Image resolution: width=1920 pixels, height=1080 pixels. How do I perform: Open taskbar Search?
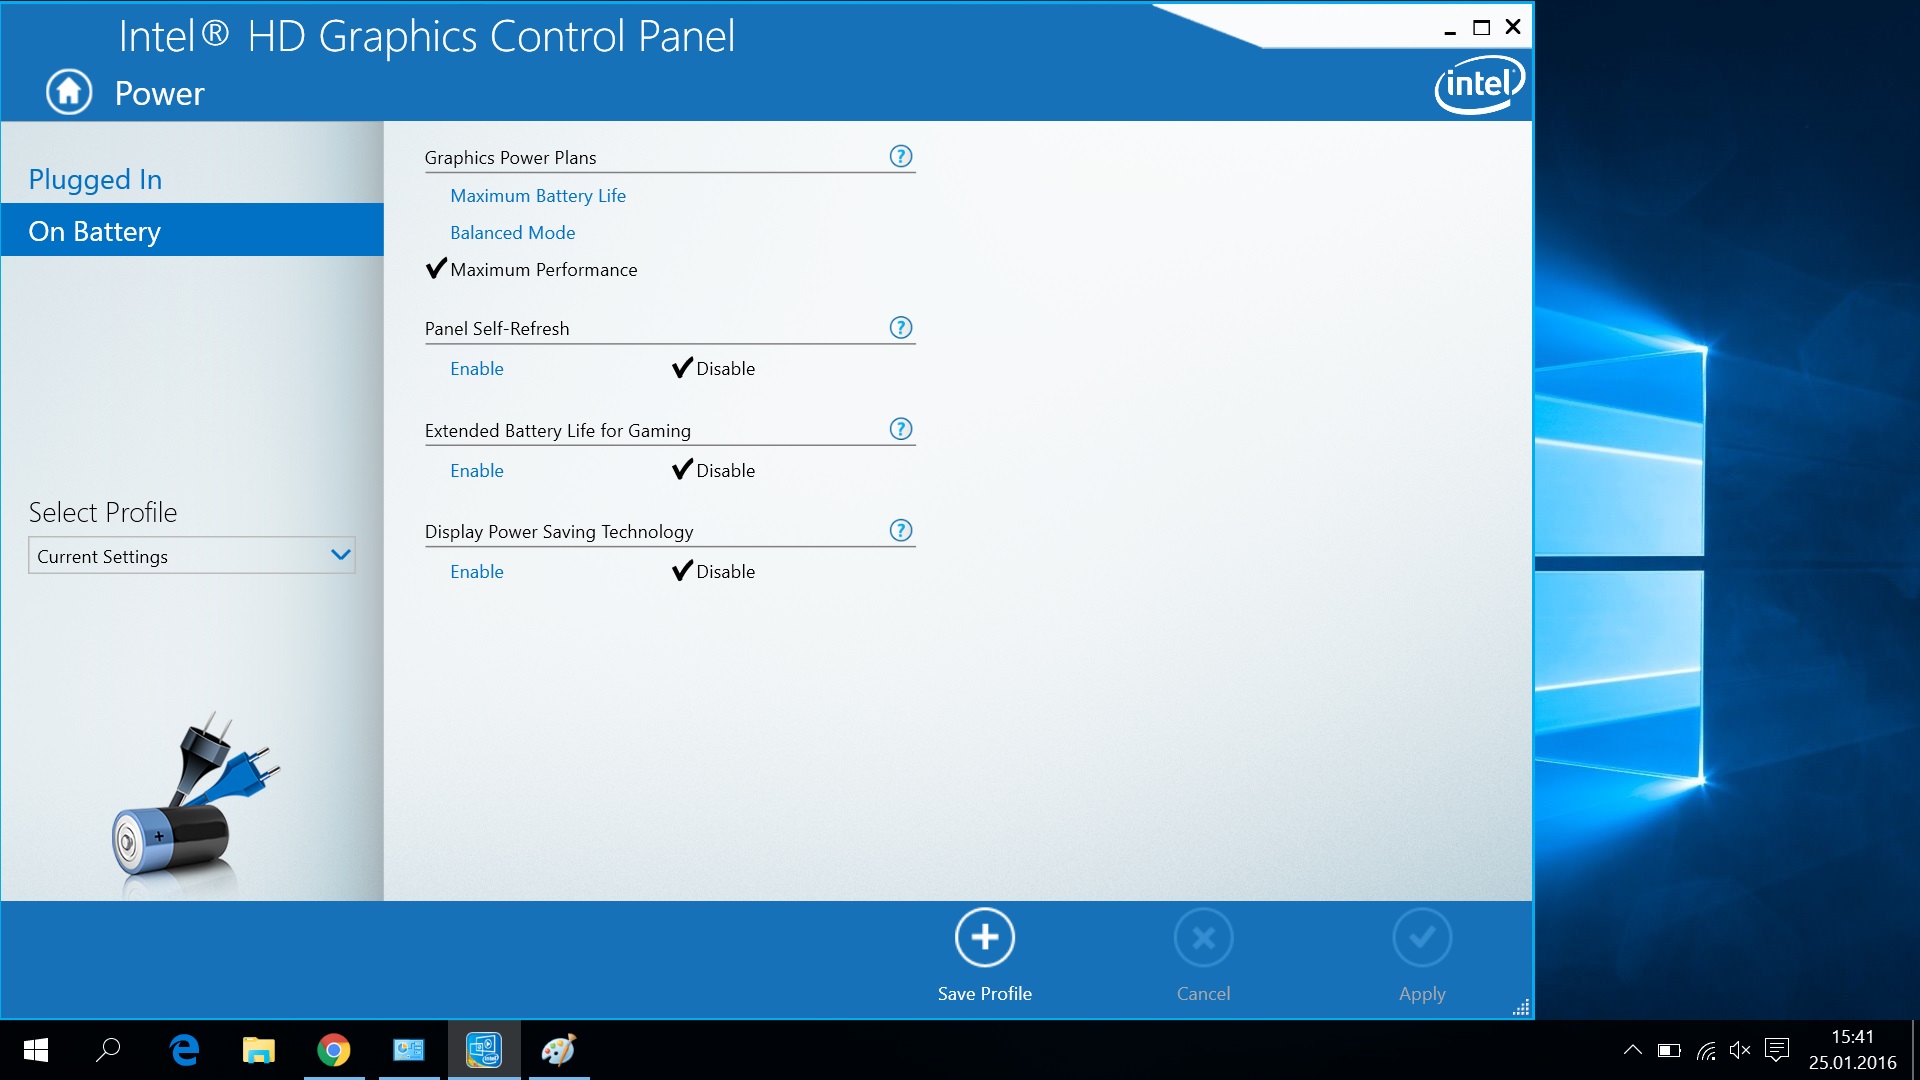point(108,1050)
